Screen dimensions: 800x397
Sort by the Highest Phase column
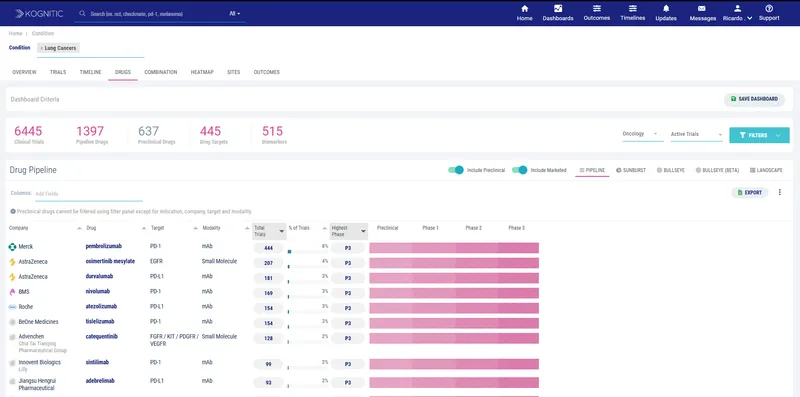coord(348,231)
